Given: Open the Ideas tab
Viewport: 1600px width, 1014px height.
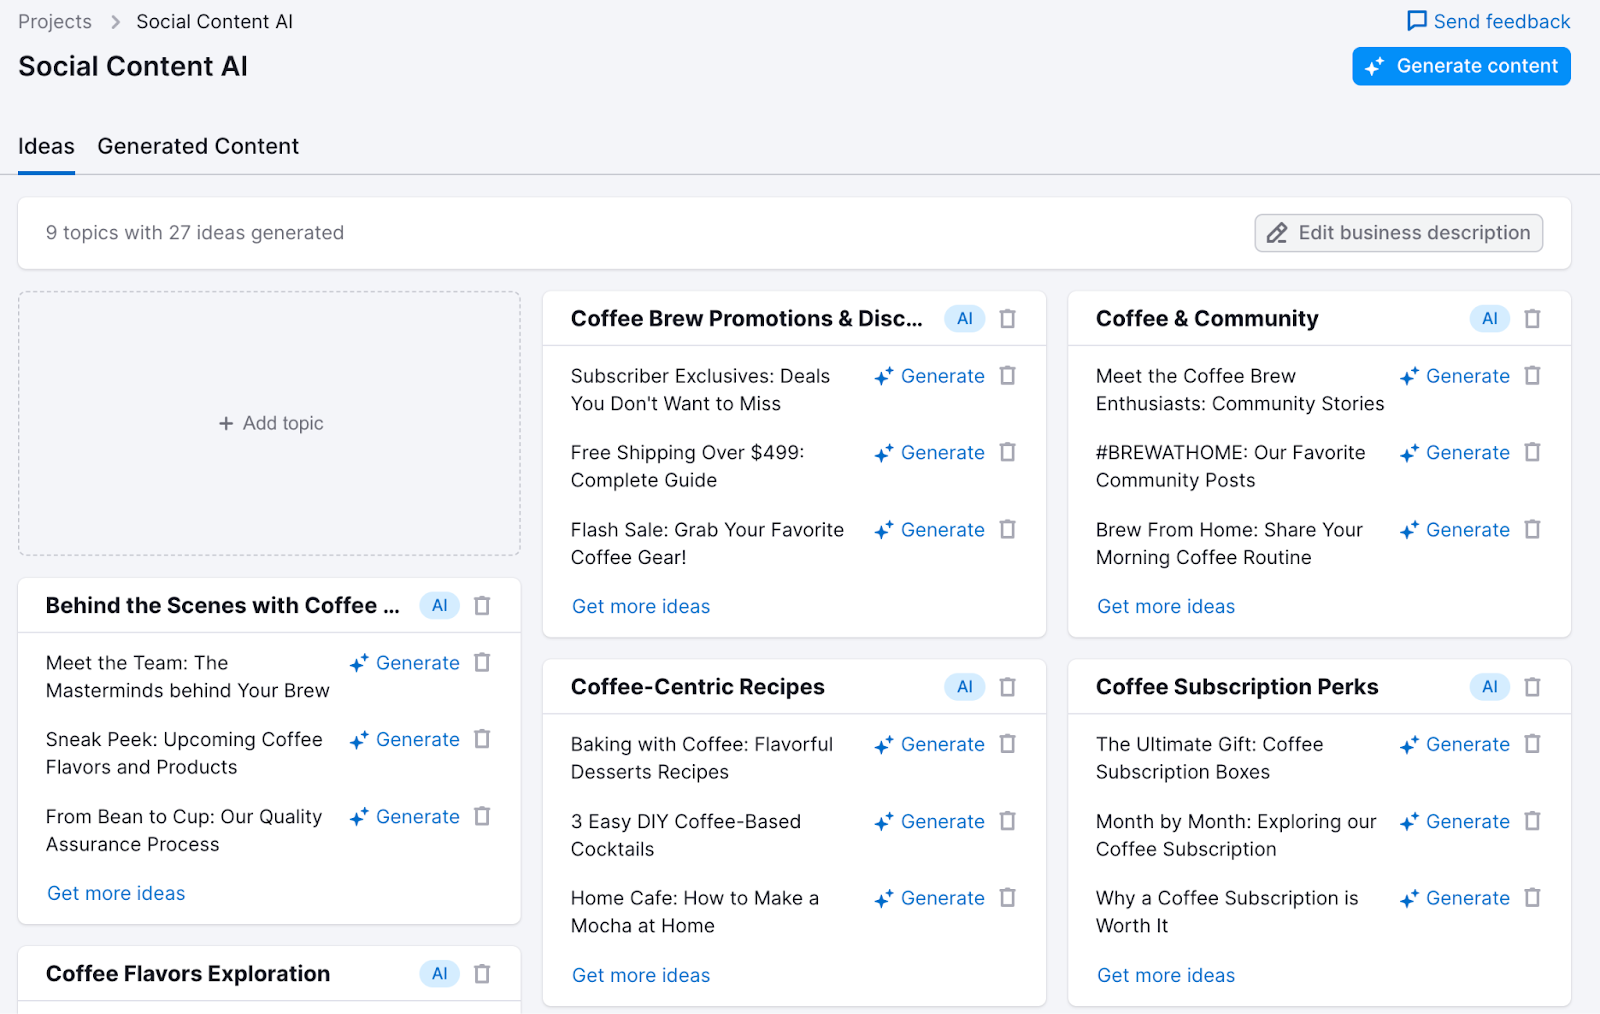Looking at the screenshot, I should (x=46, y=146).
